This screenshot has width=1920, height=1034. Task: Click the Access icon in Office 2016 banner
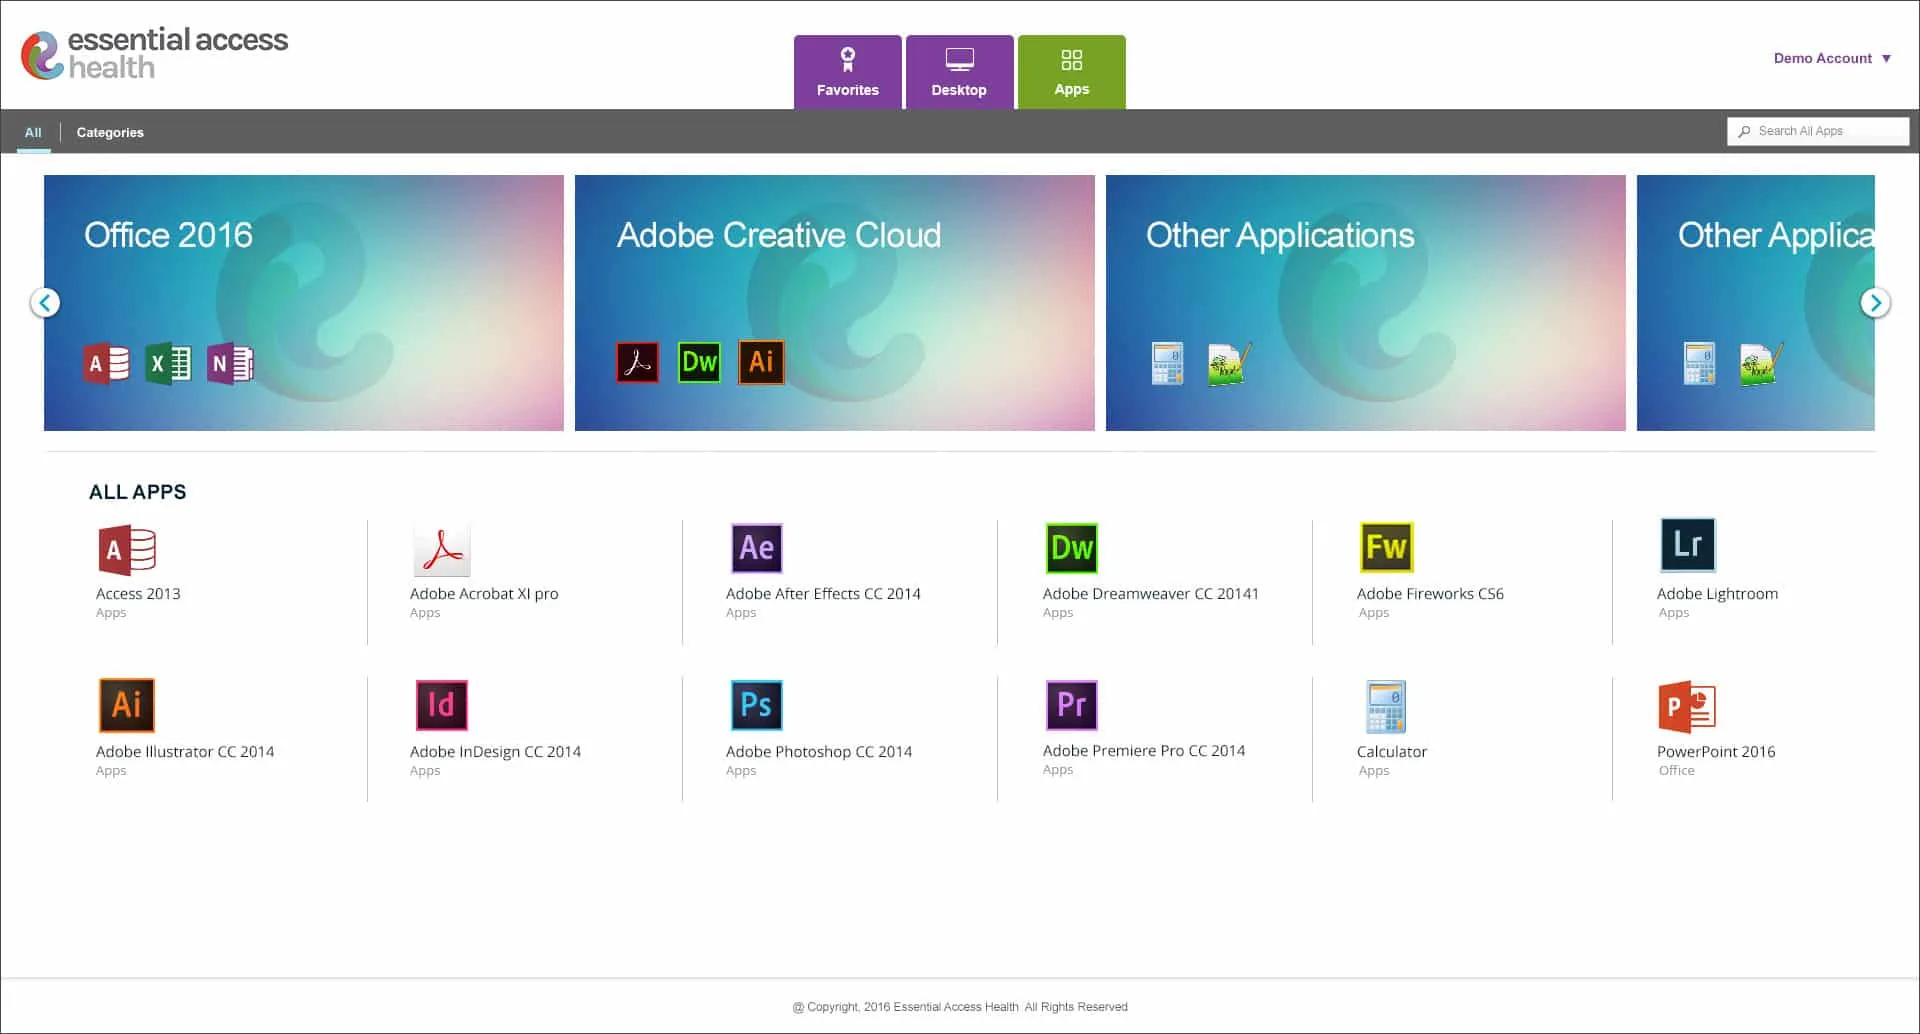click(106, 363)
